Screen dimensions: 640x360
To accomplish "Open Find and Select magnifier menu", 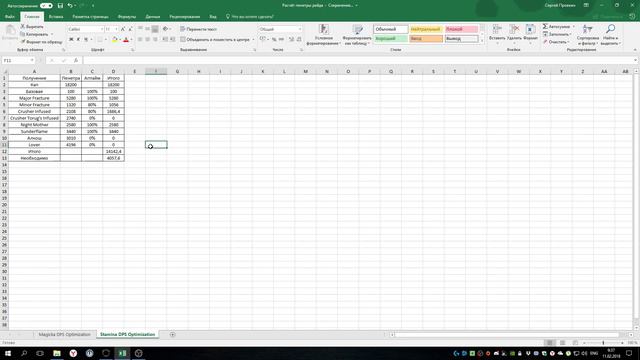I will 611,35.
